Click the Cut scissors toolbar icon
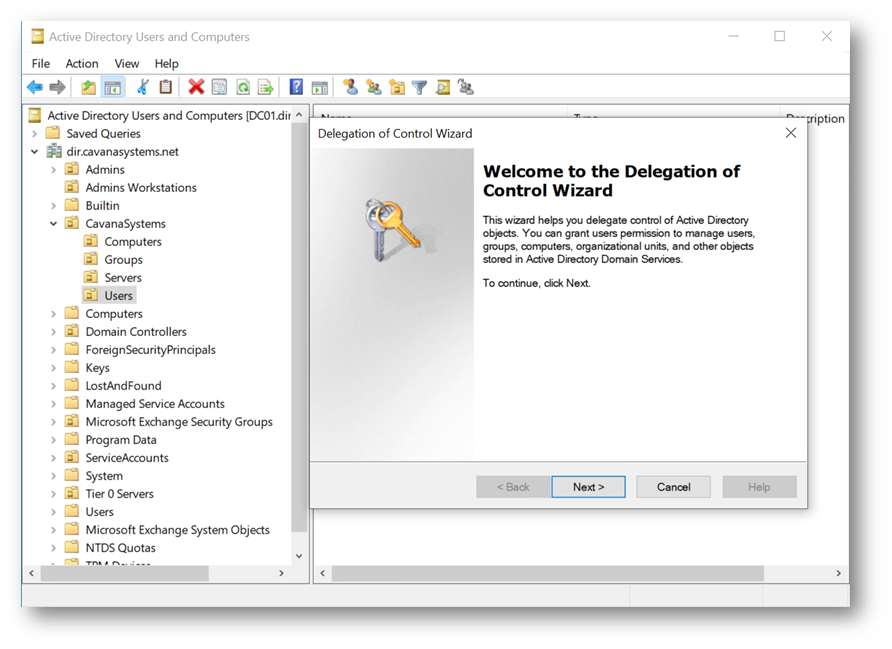 [x=143, y=88]
